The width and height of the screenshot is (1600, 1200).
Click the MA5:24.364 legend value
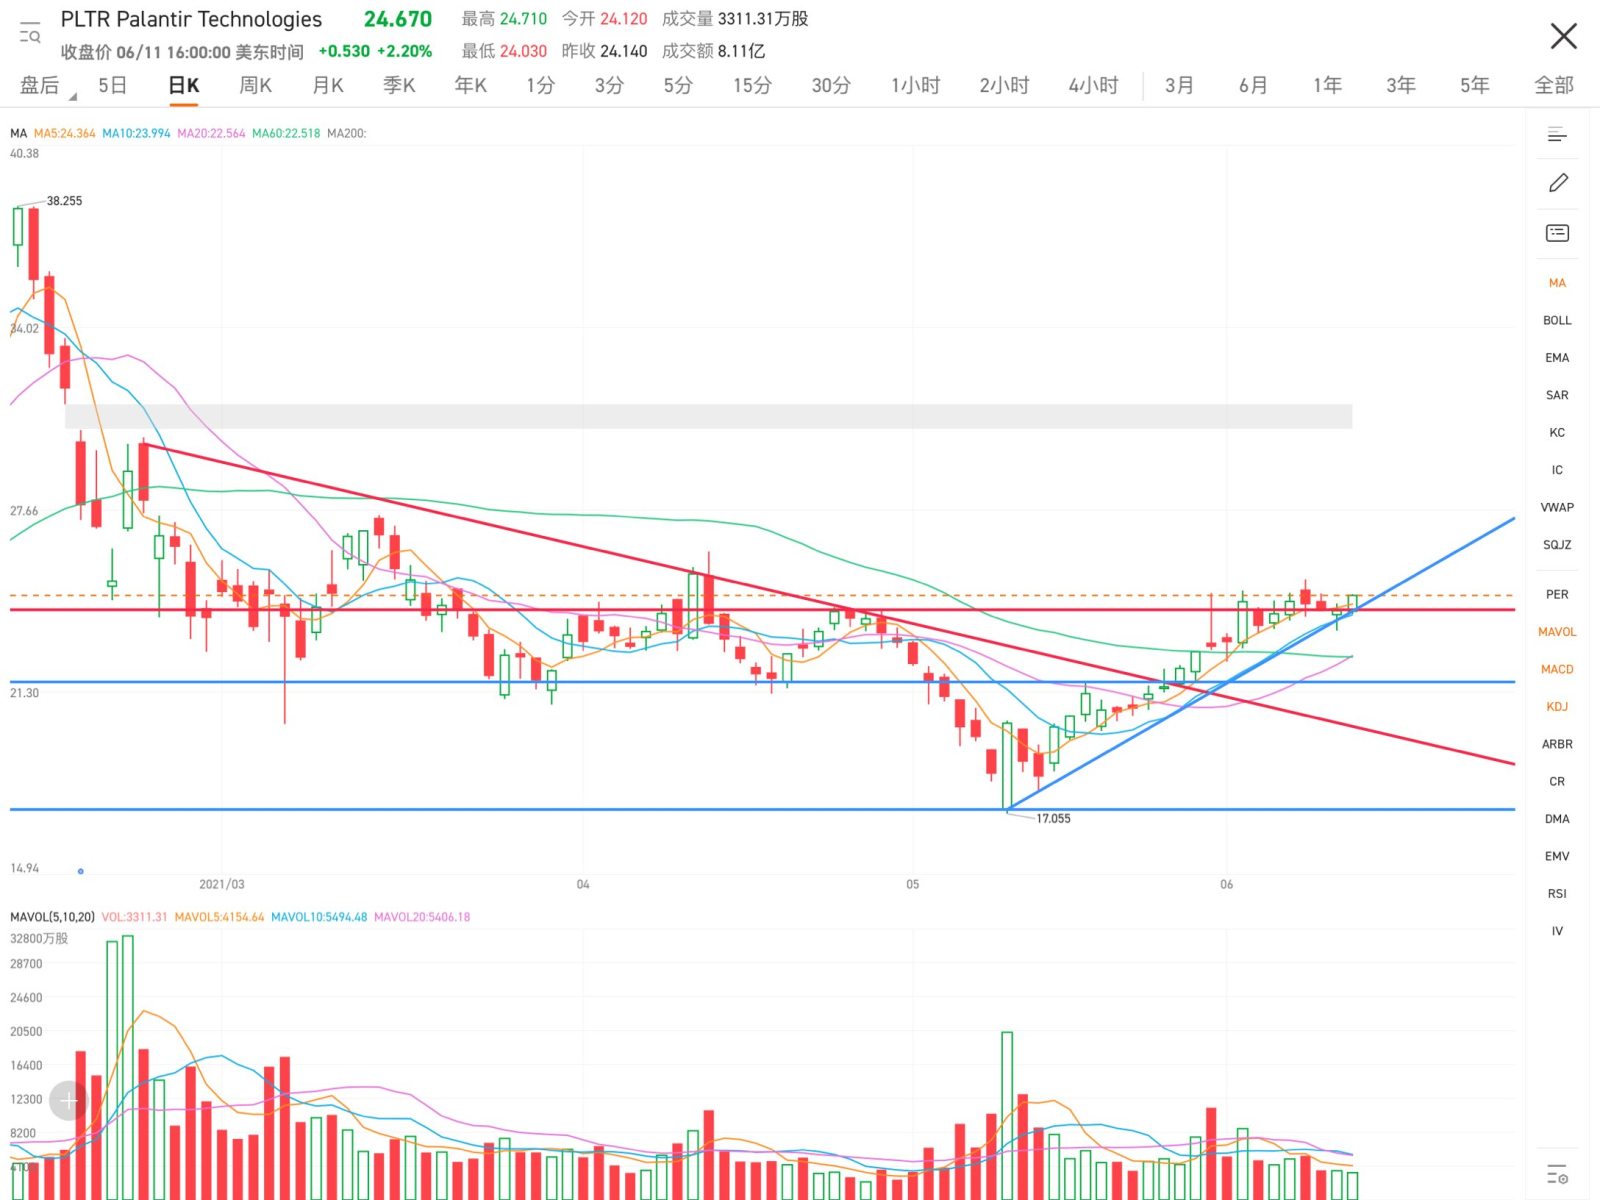(x=64, y=133)
